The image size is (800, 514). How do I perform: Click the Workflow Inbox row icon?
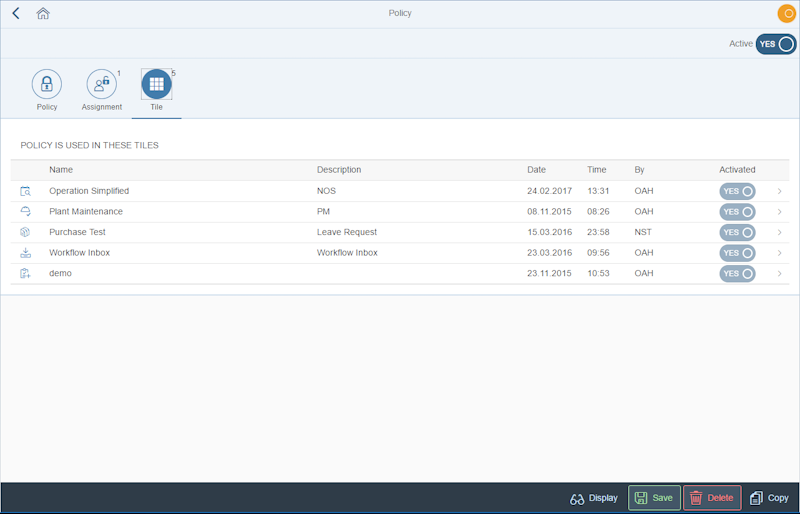point(26,253)
